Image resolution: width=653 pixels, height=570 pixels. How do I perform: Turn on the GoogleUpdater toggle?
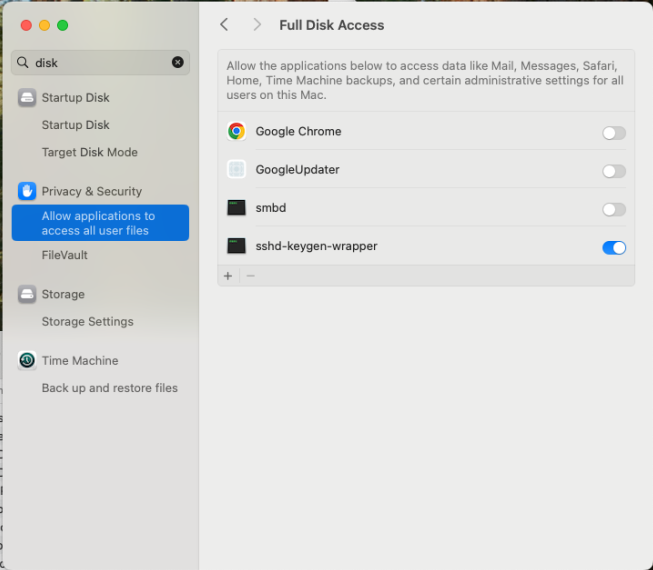coord(613,171)
